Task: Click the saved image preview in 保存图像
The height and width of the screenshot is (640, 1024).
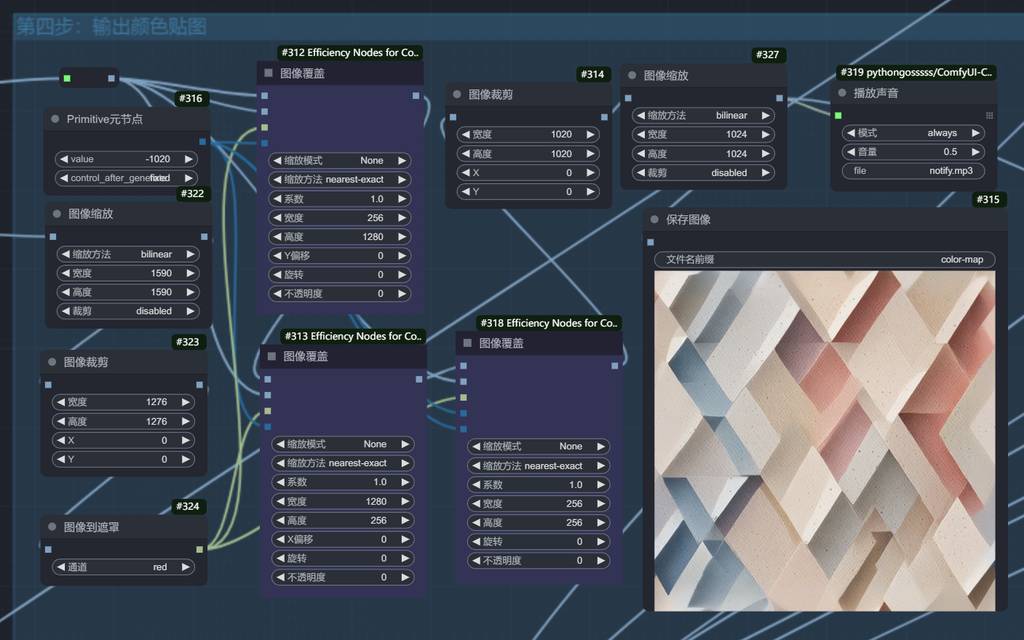Action: [824, 440]
